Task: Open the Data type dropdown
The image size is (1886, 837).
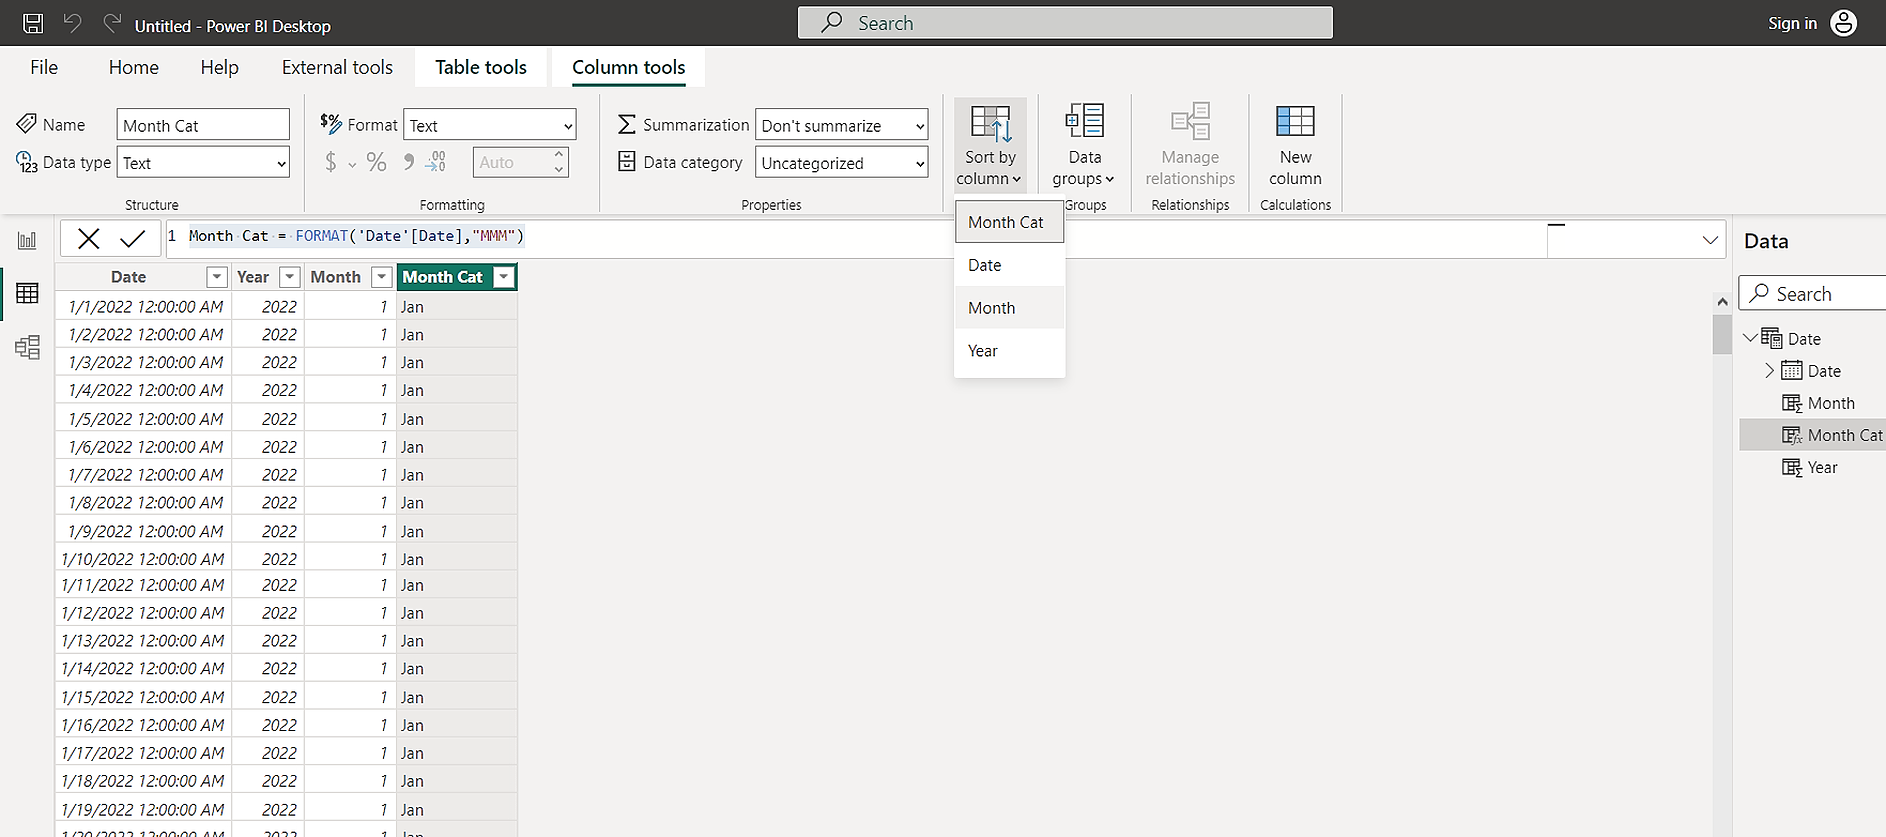Action: click(x=203, y=163)
